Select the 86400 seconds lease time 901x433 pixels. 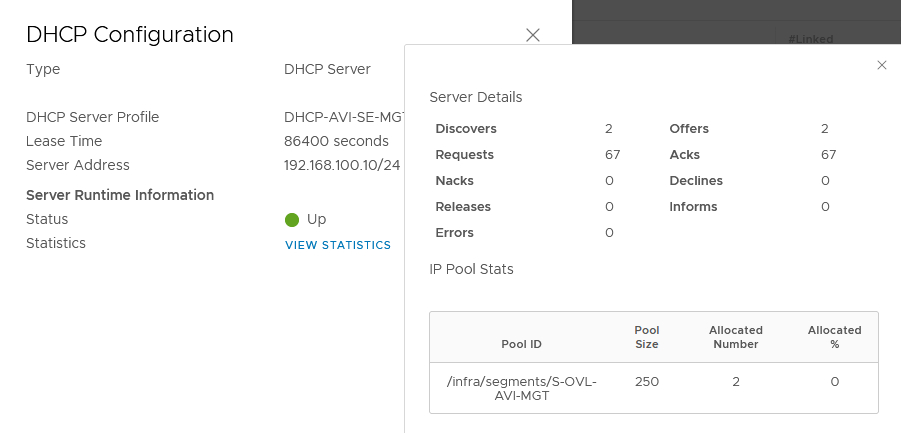336,141
